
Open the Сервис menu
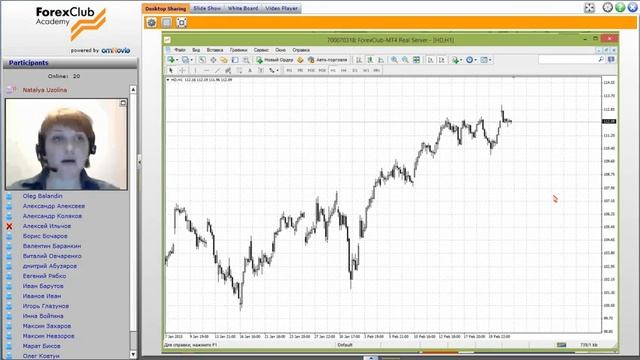[x=261, y=50]
